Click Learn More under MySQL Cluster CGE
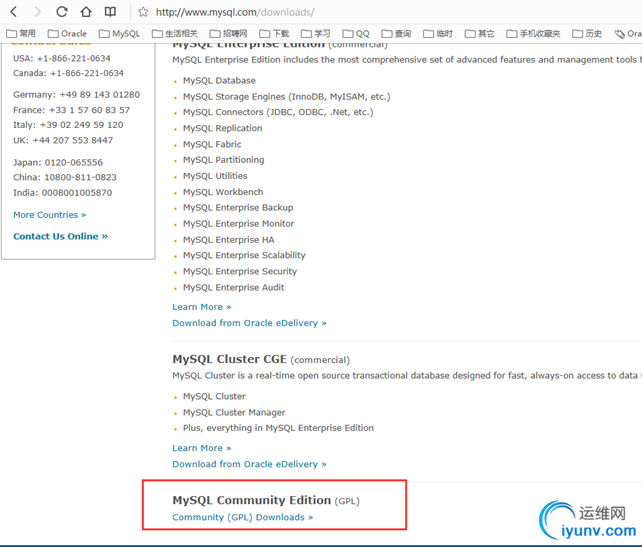 click(202, 448)
